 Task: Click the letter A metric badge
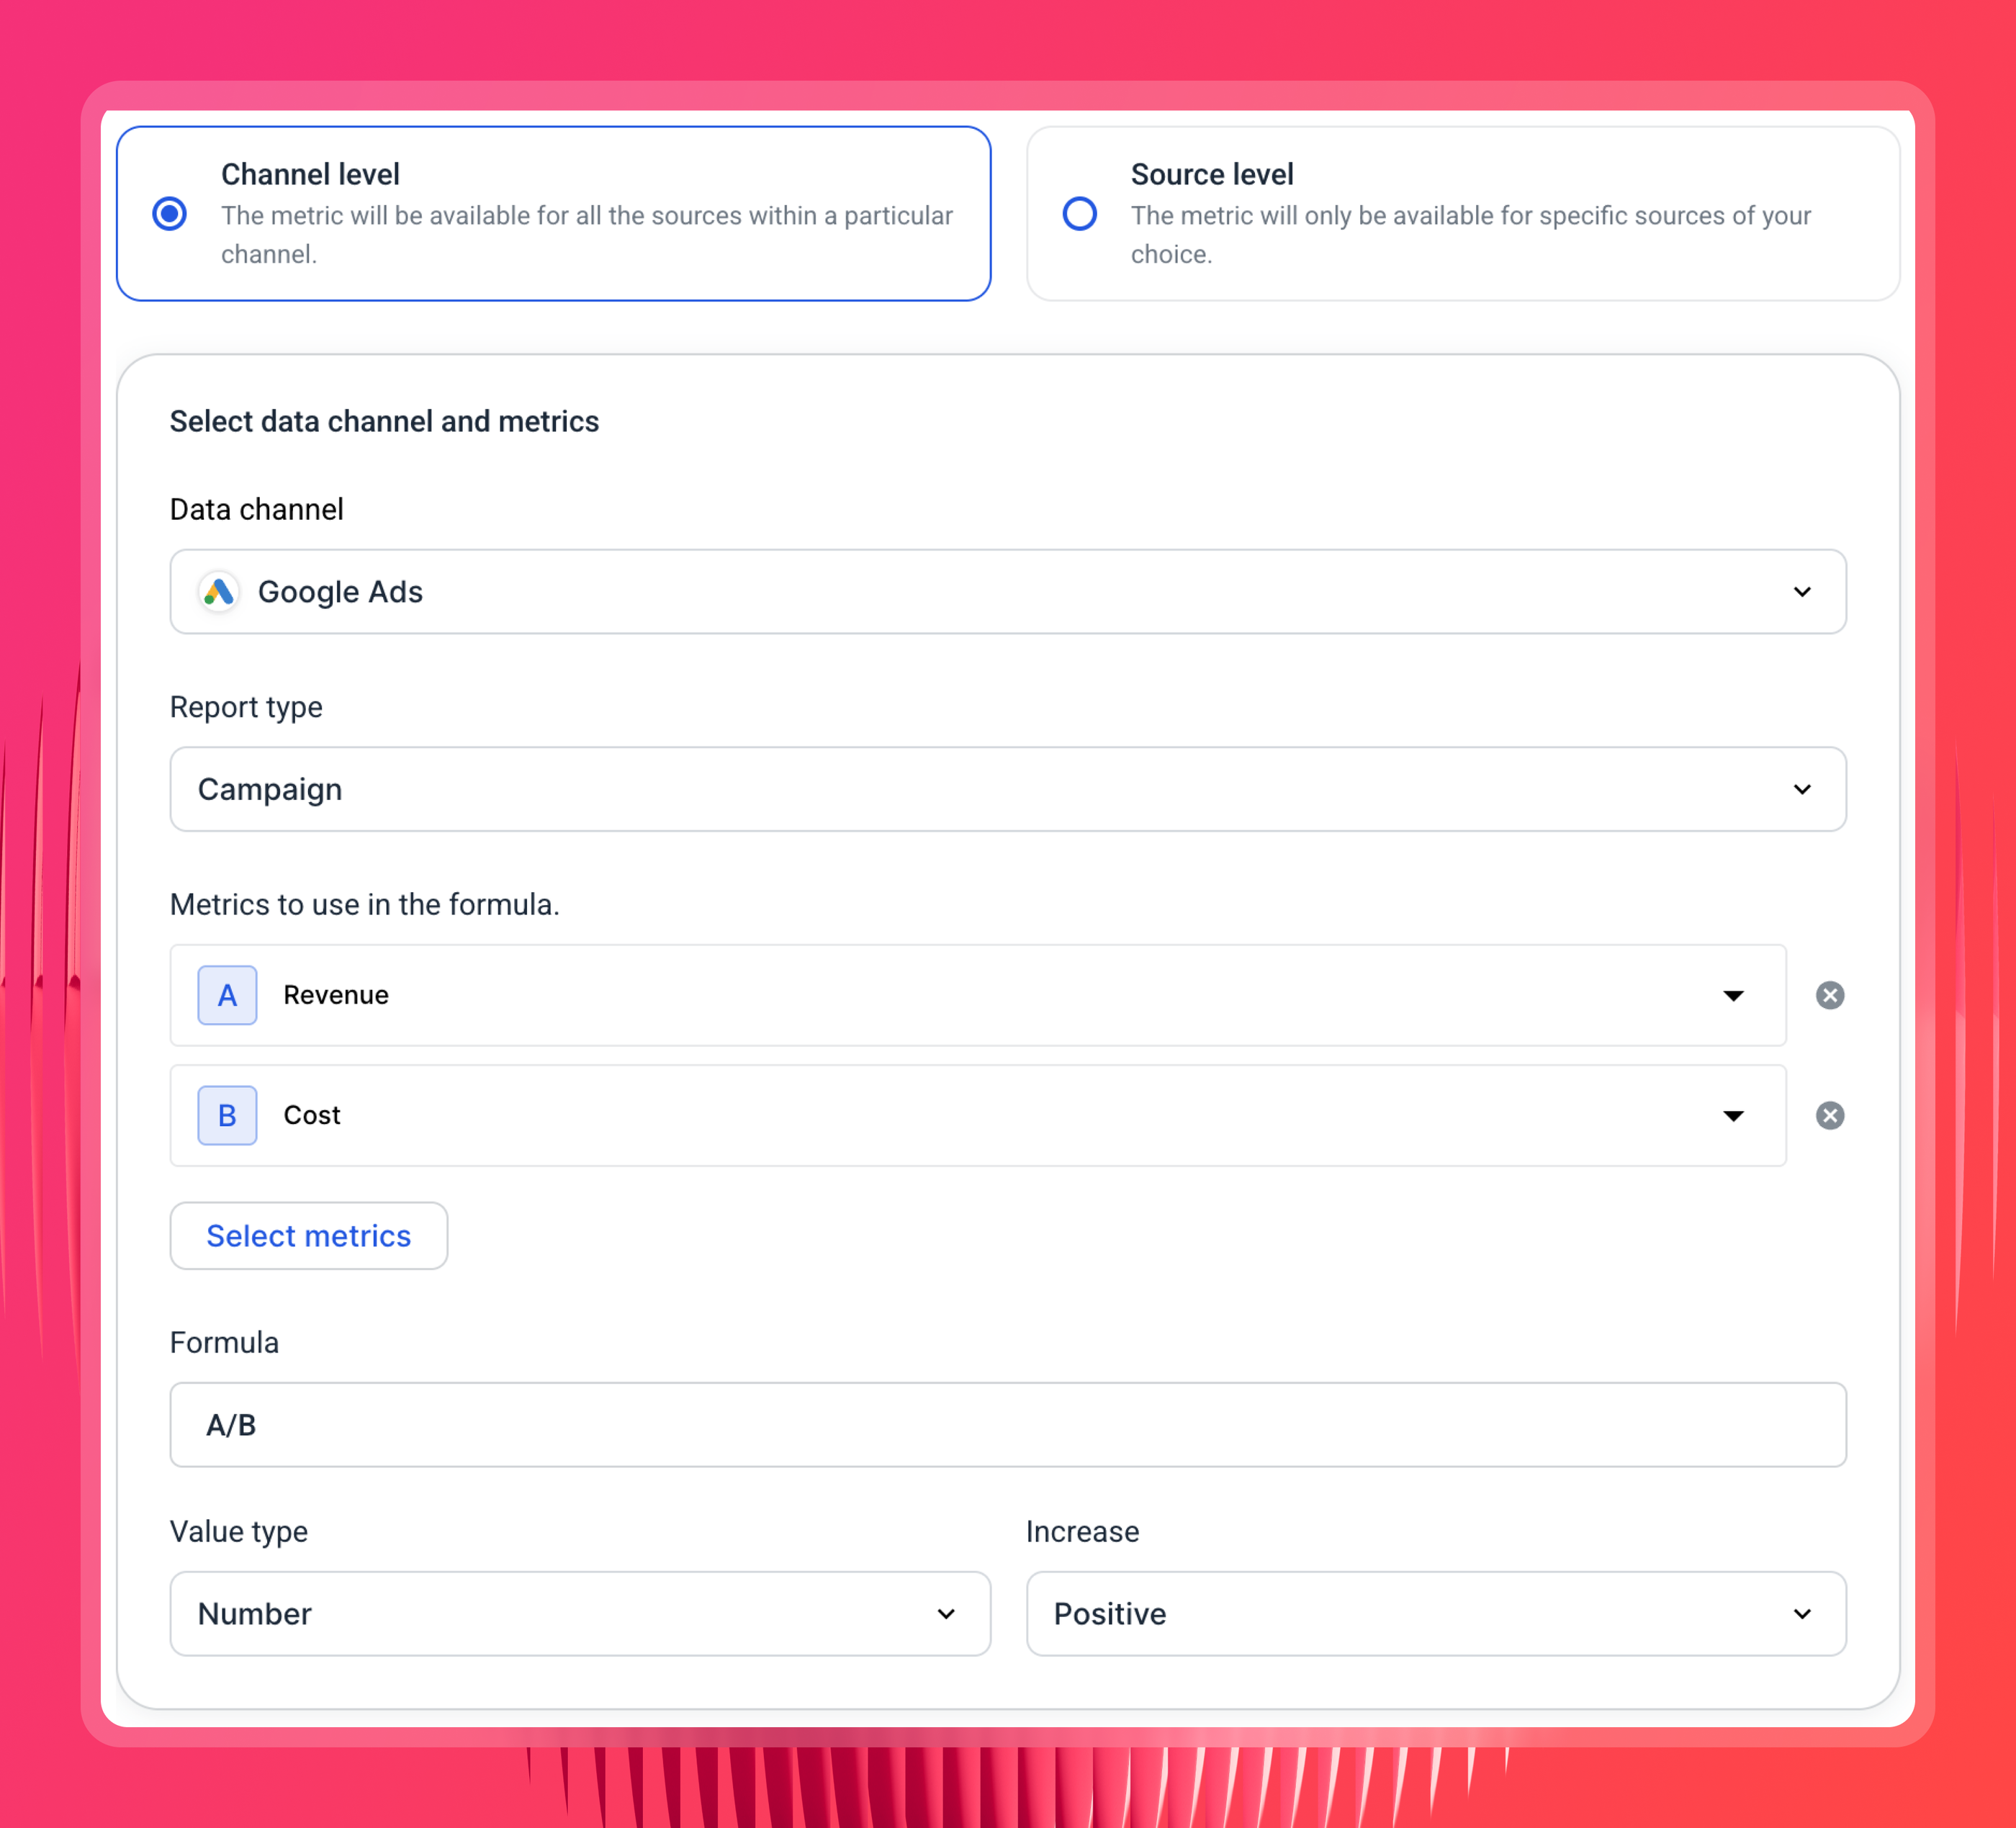(x=227, y=995)
